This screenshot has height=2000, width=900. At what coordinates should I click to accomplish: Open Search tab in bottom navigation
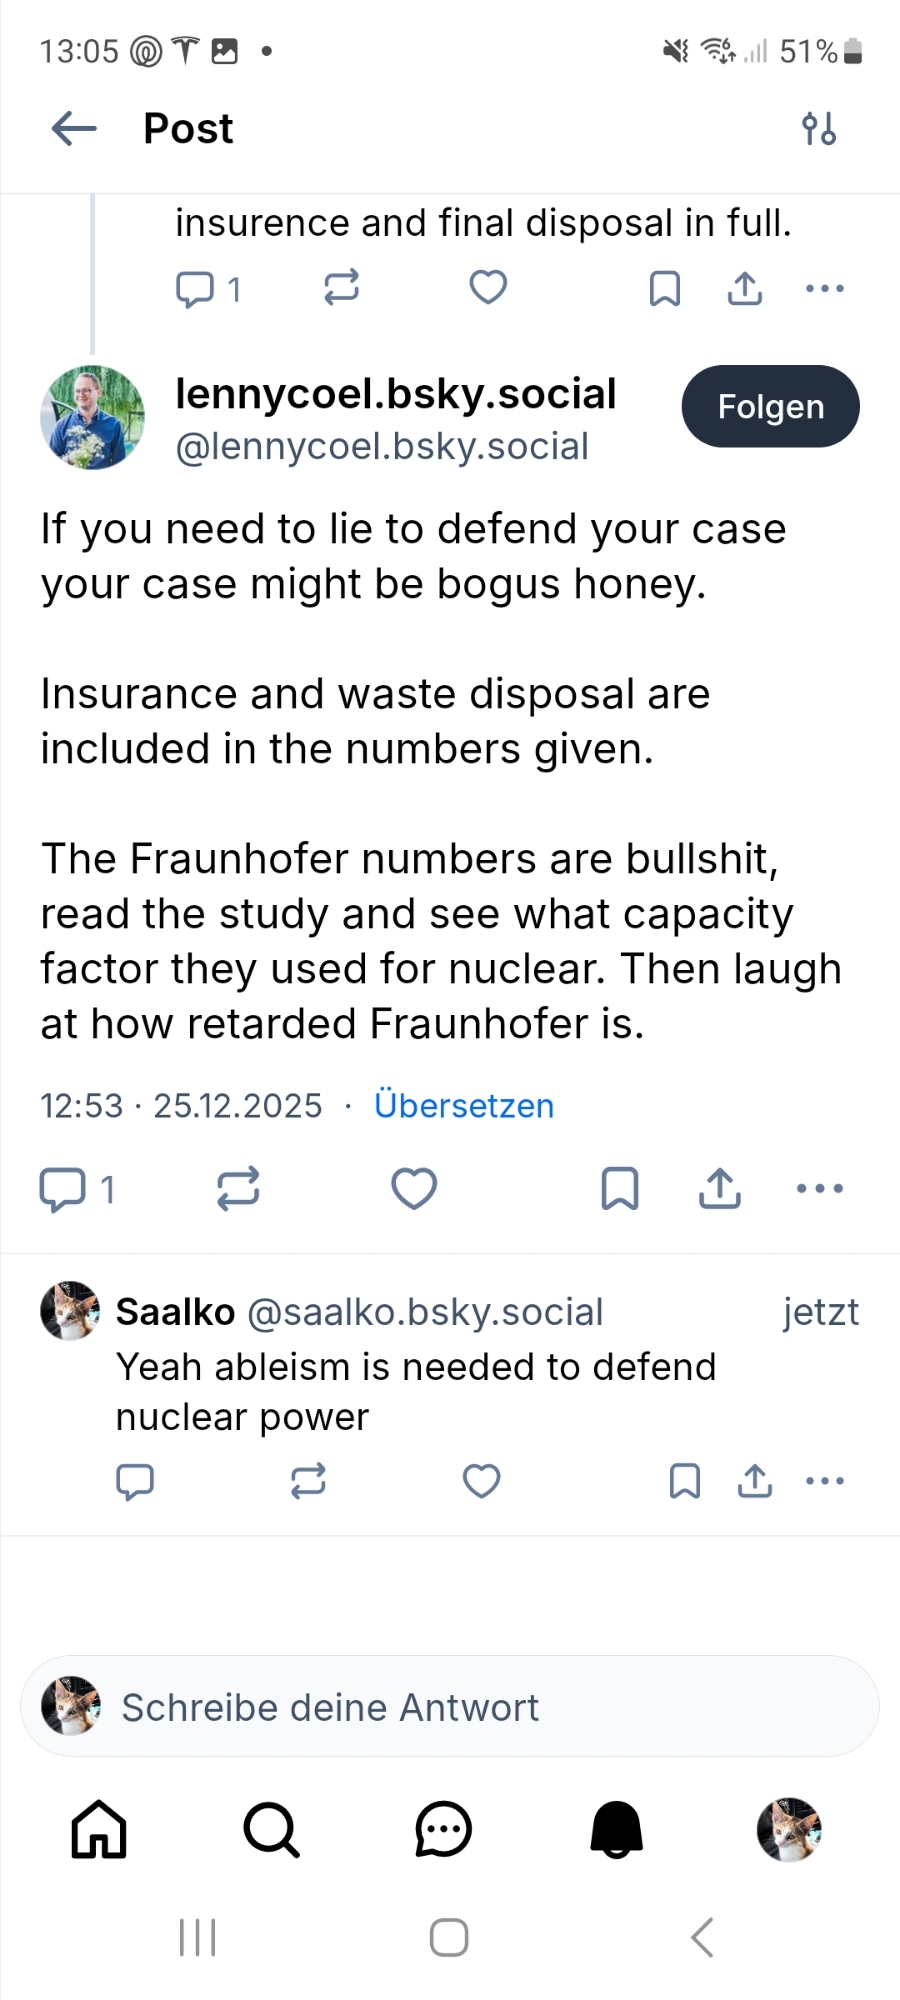[271, 1830]
